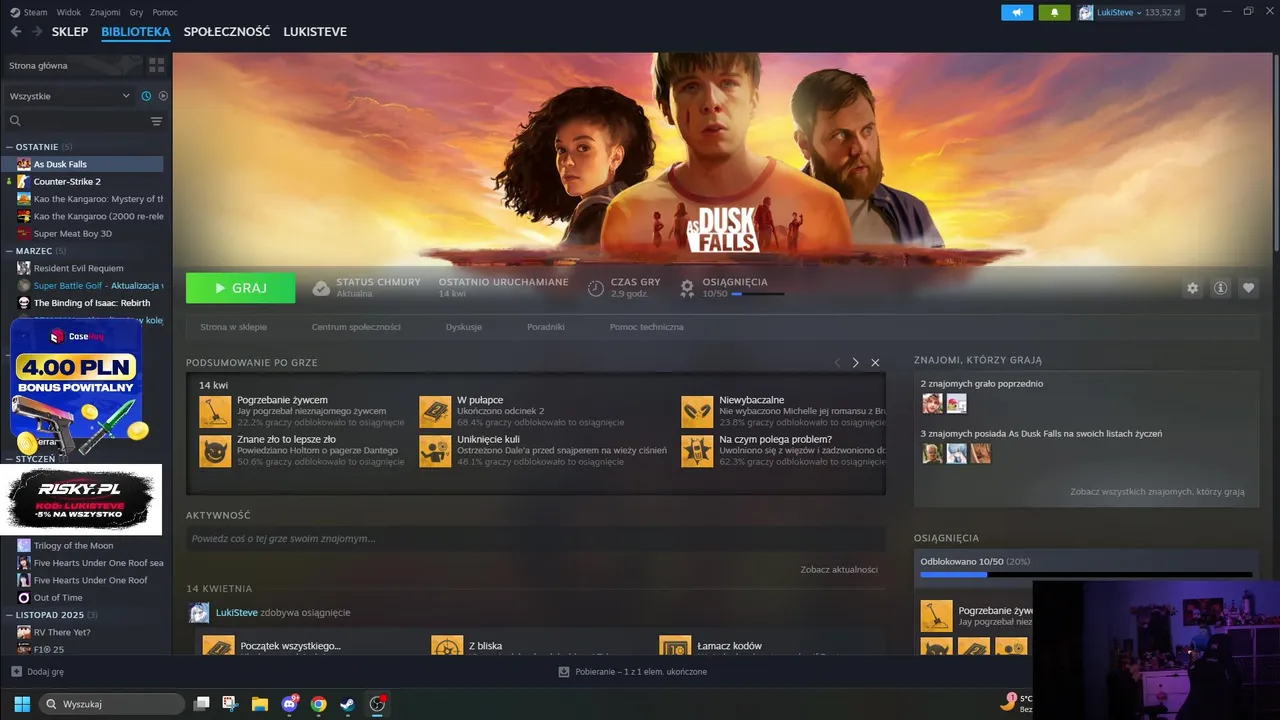1280x720 pixels.
Task: Sort by recent activity clock icon
Action: tap(146, 96)
